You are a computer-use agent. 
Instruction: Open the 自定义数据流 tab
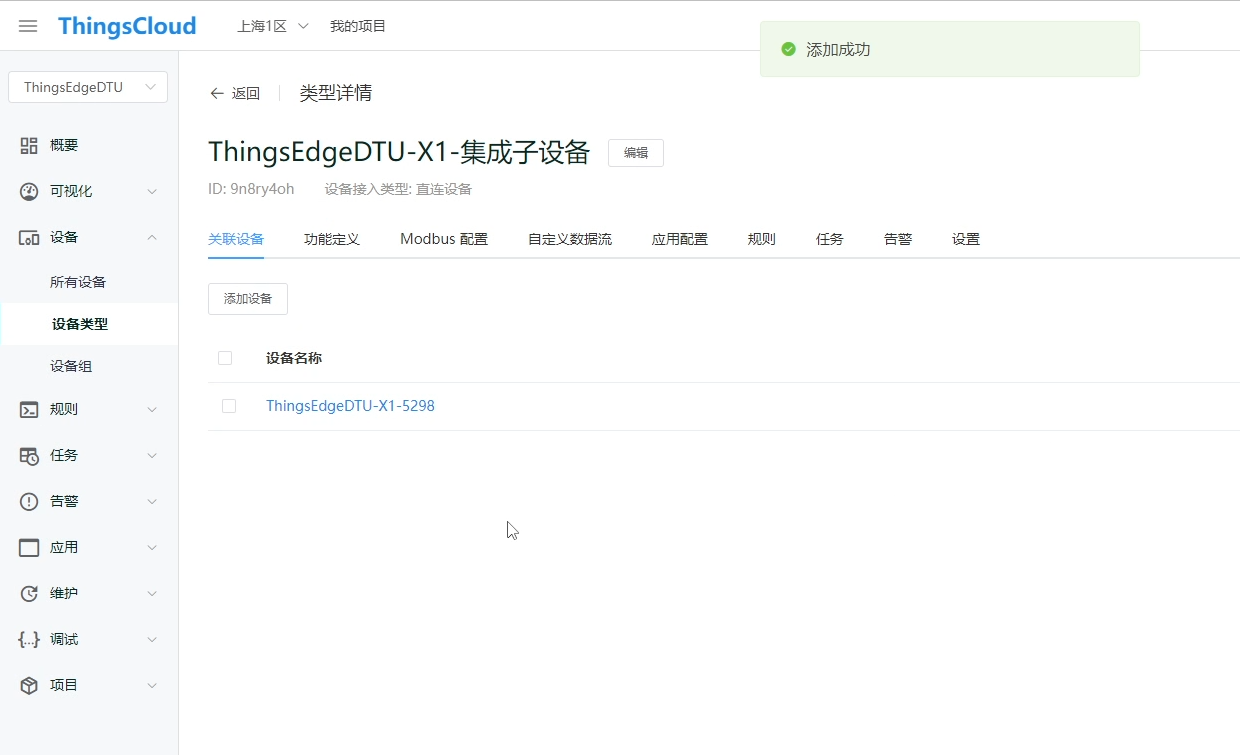click(570, 239)
